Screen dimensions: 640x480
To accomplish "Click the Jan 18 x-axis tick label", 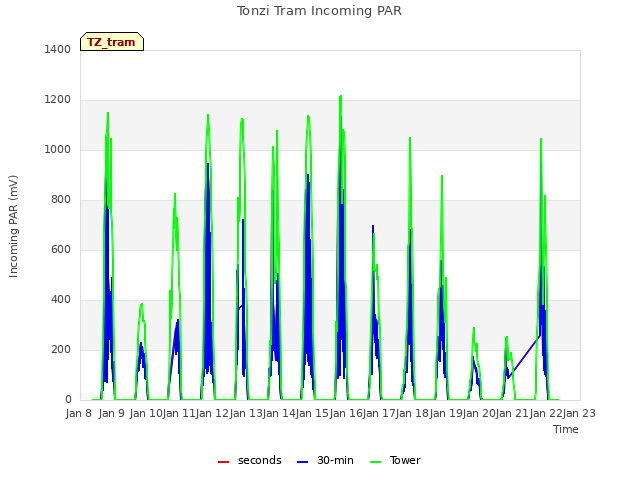I will pyautogui.click(x=412, y=413).
